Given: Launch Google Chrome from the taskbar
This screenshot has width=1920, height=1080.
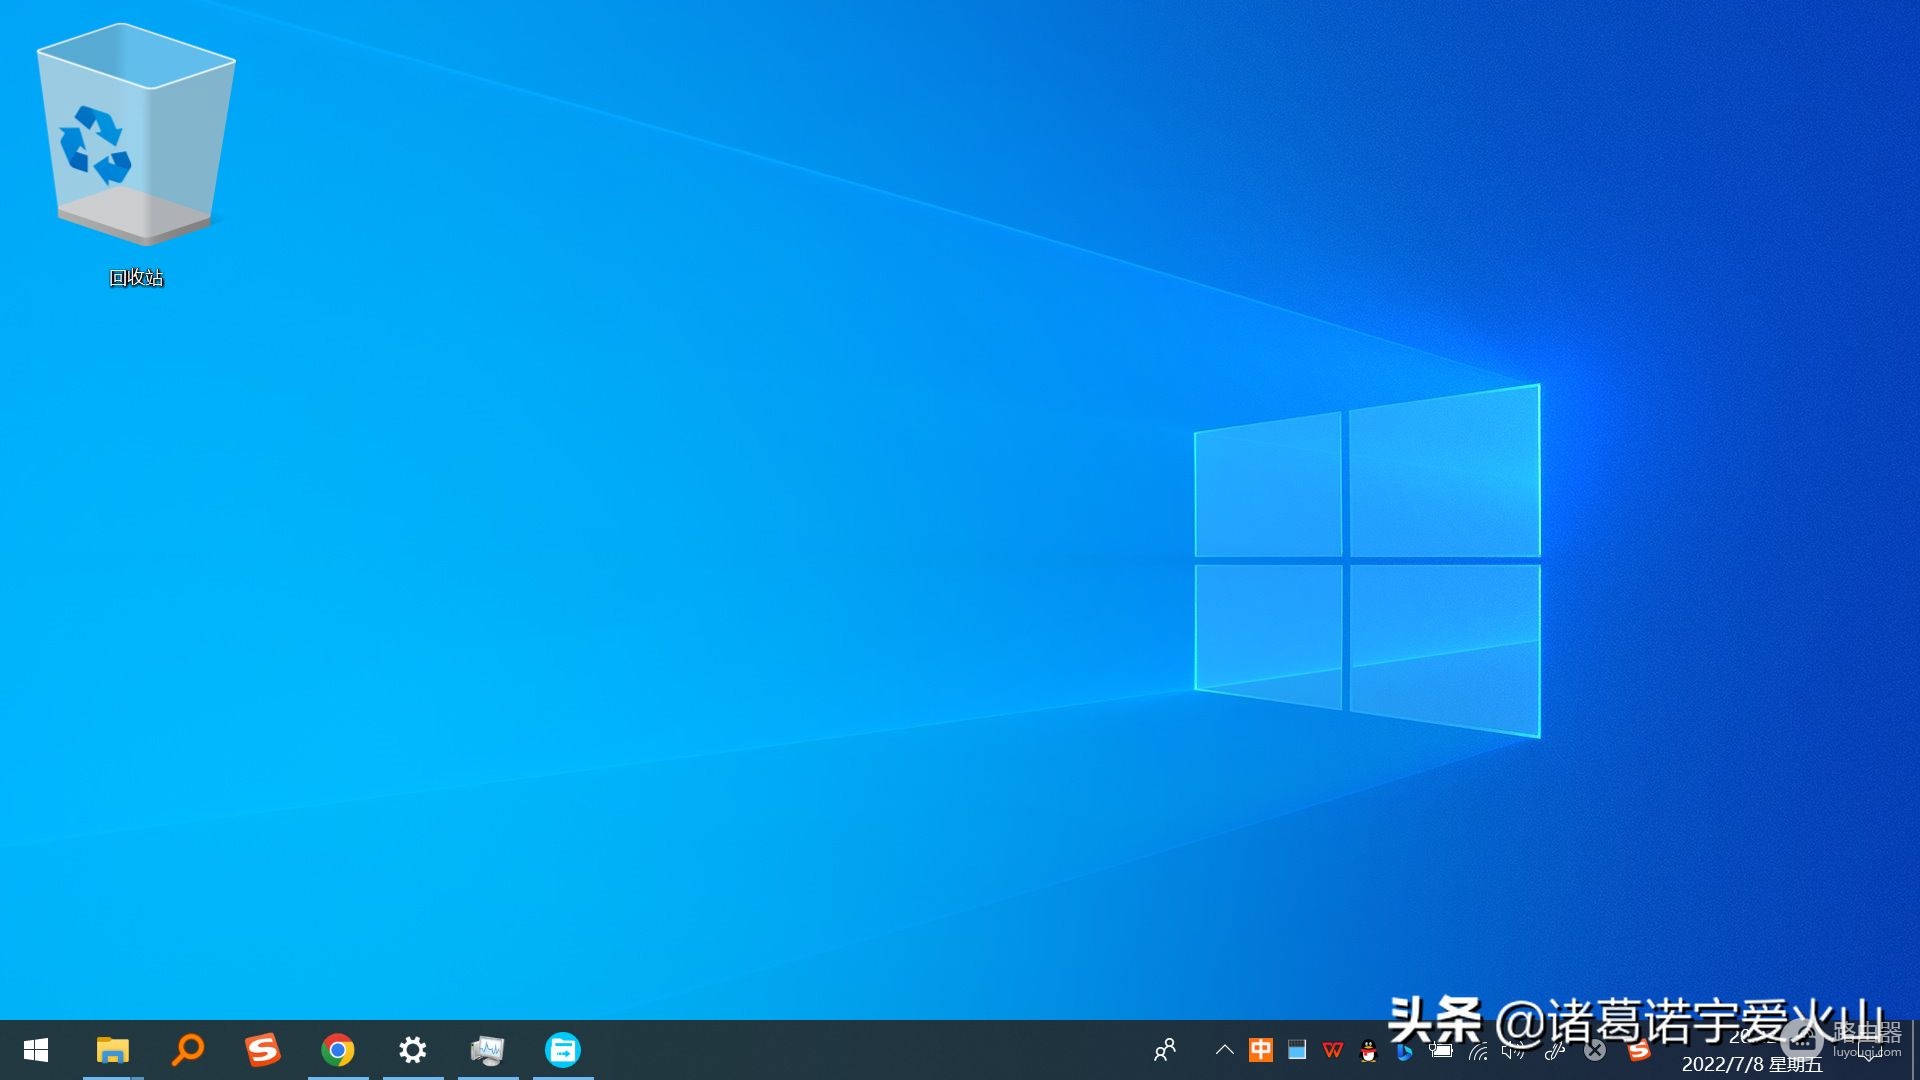Looking at the screenshot, I should tap(338, 1050).
